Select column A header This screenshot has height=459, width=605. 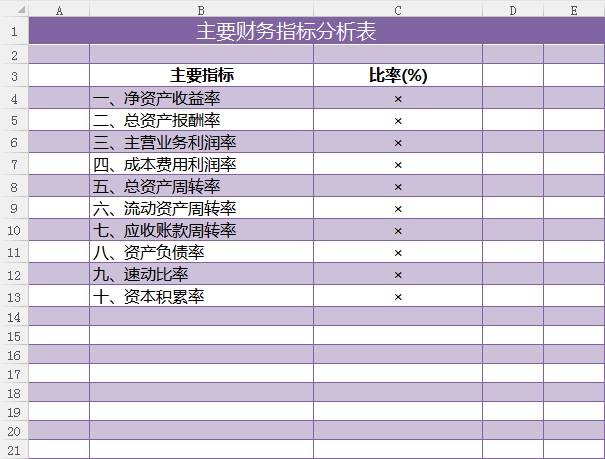click(59, 10)
